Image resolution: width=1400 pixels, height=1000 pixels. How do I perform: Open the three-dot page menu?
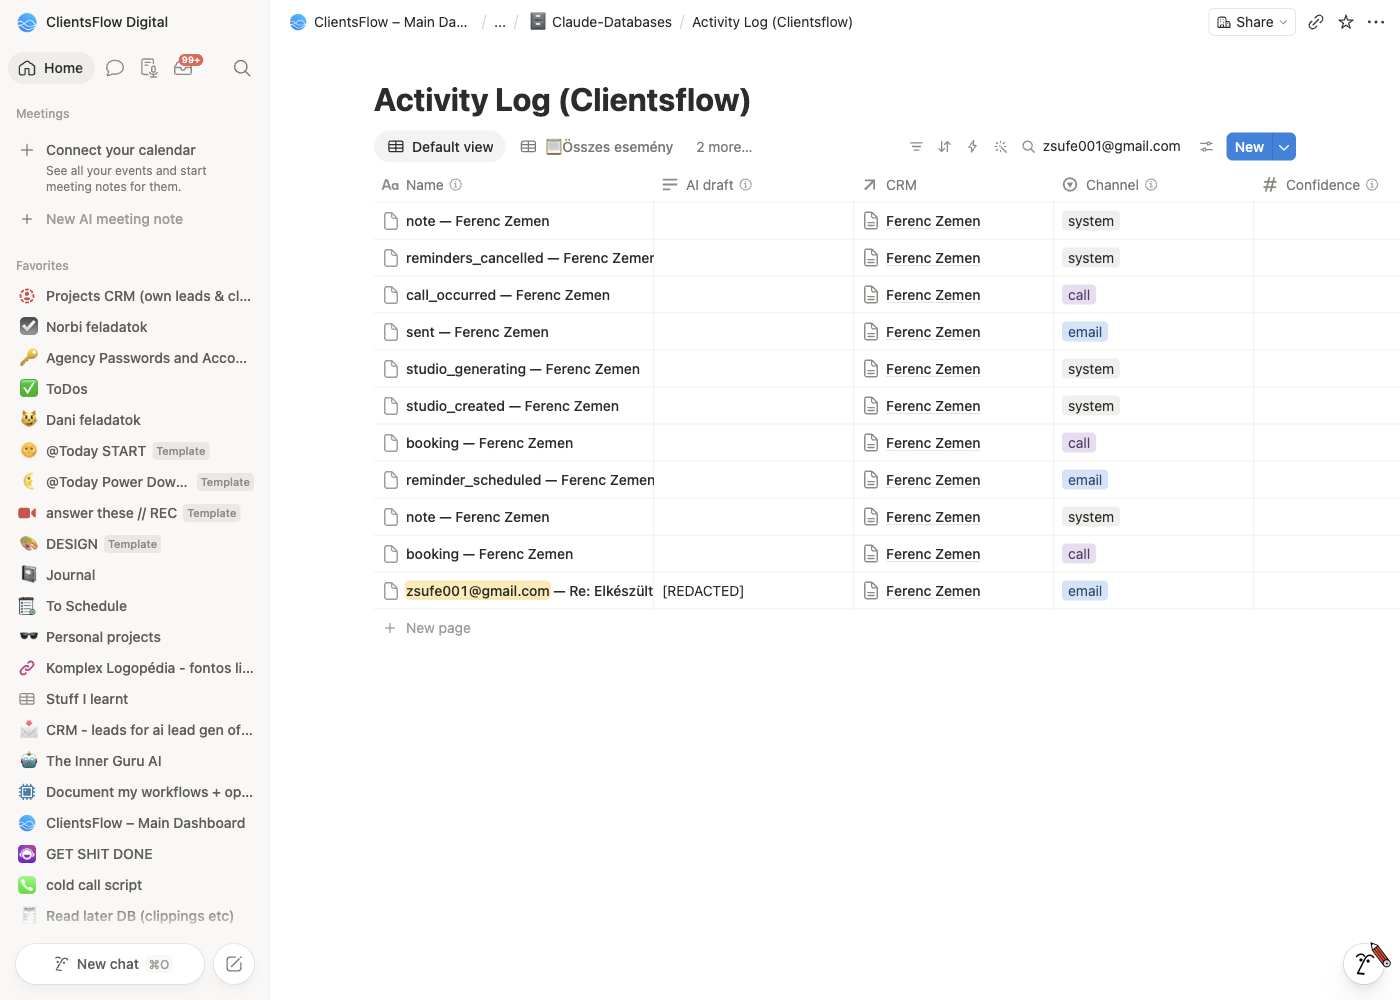coord(1376,22)
